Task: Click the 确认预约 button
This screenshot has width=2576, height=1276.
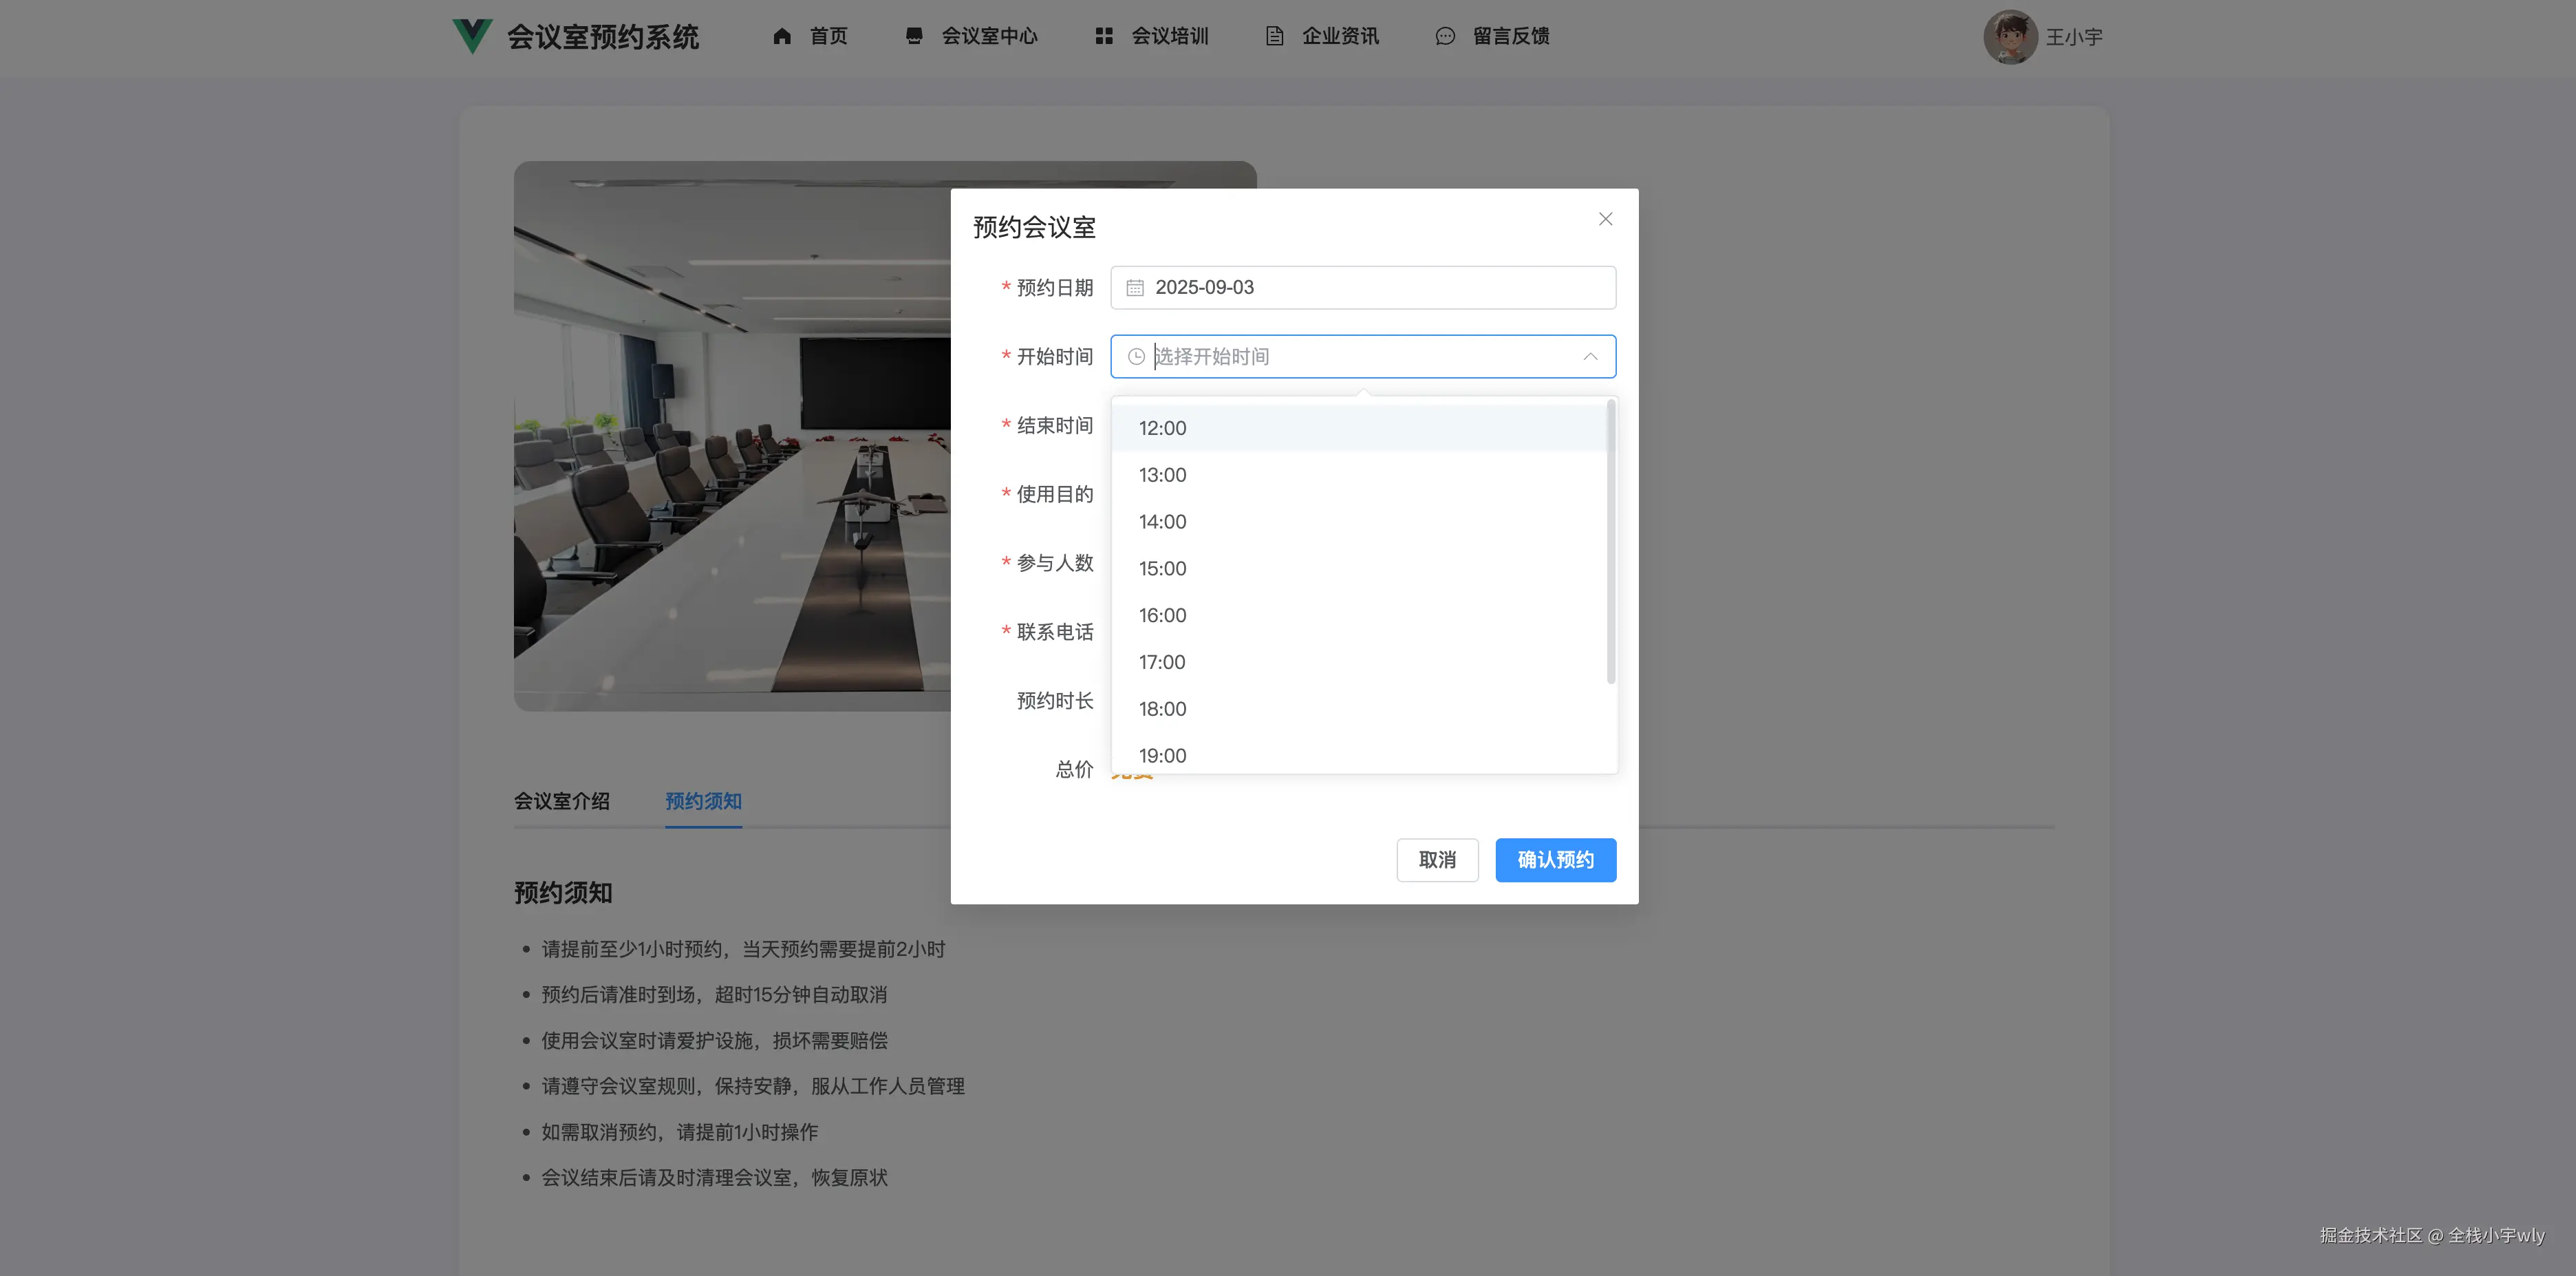Action: point(1555,859)
